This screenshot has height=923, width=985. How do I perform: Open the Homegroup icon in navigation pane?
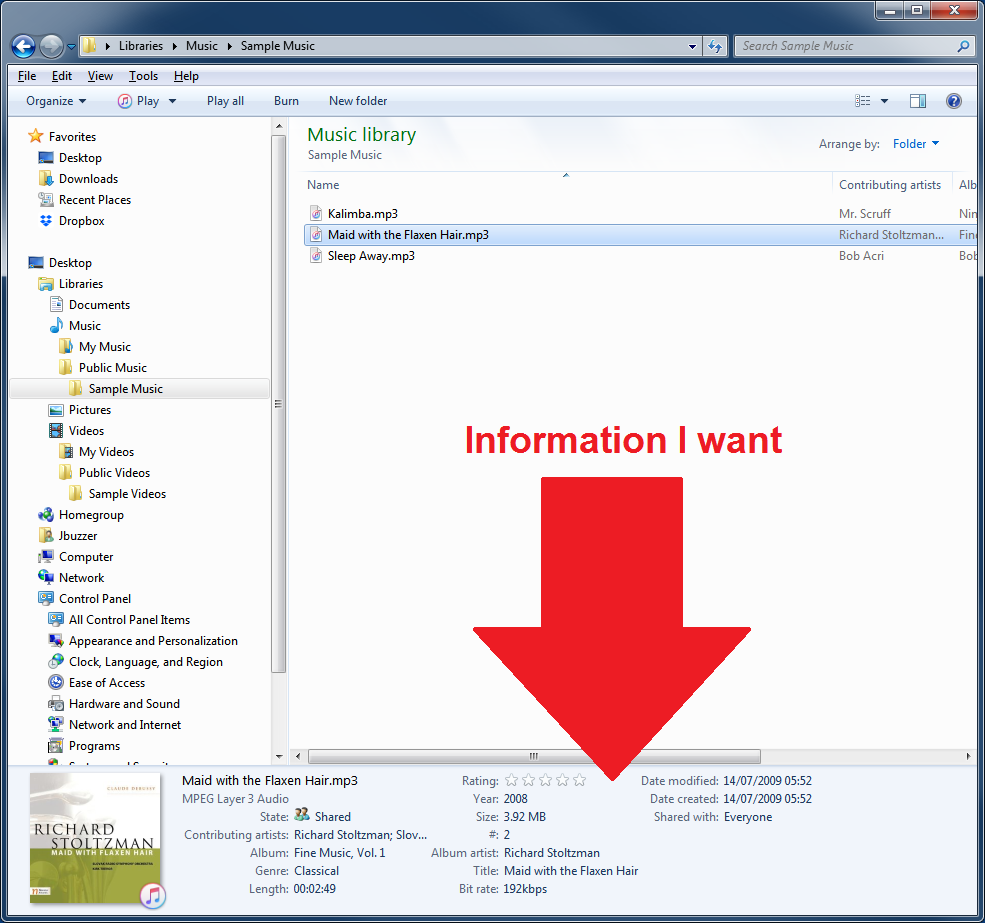tap(46, 515)
